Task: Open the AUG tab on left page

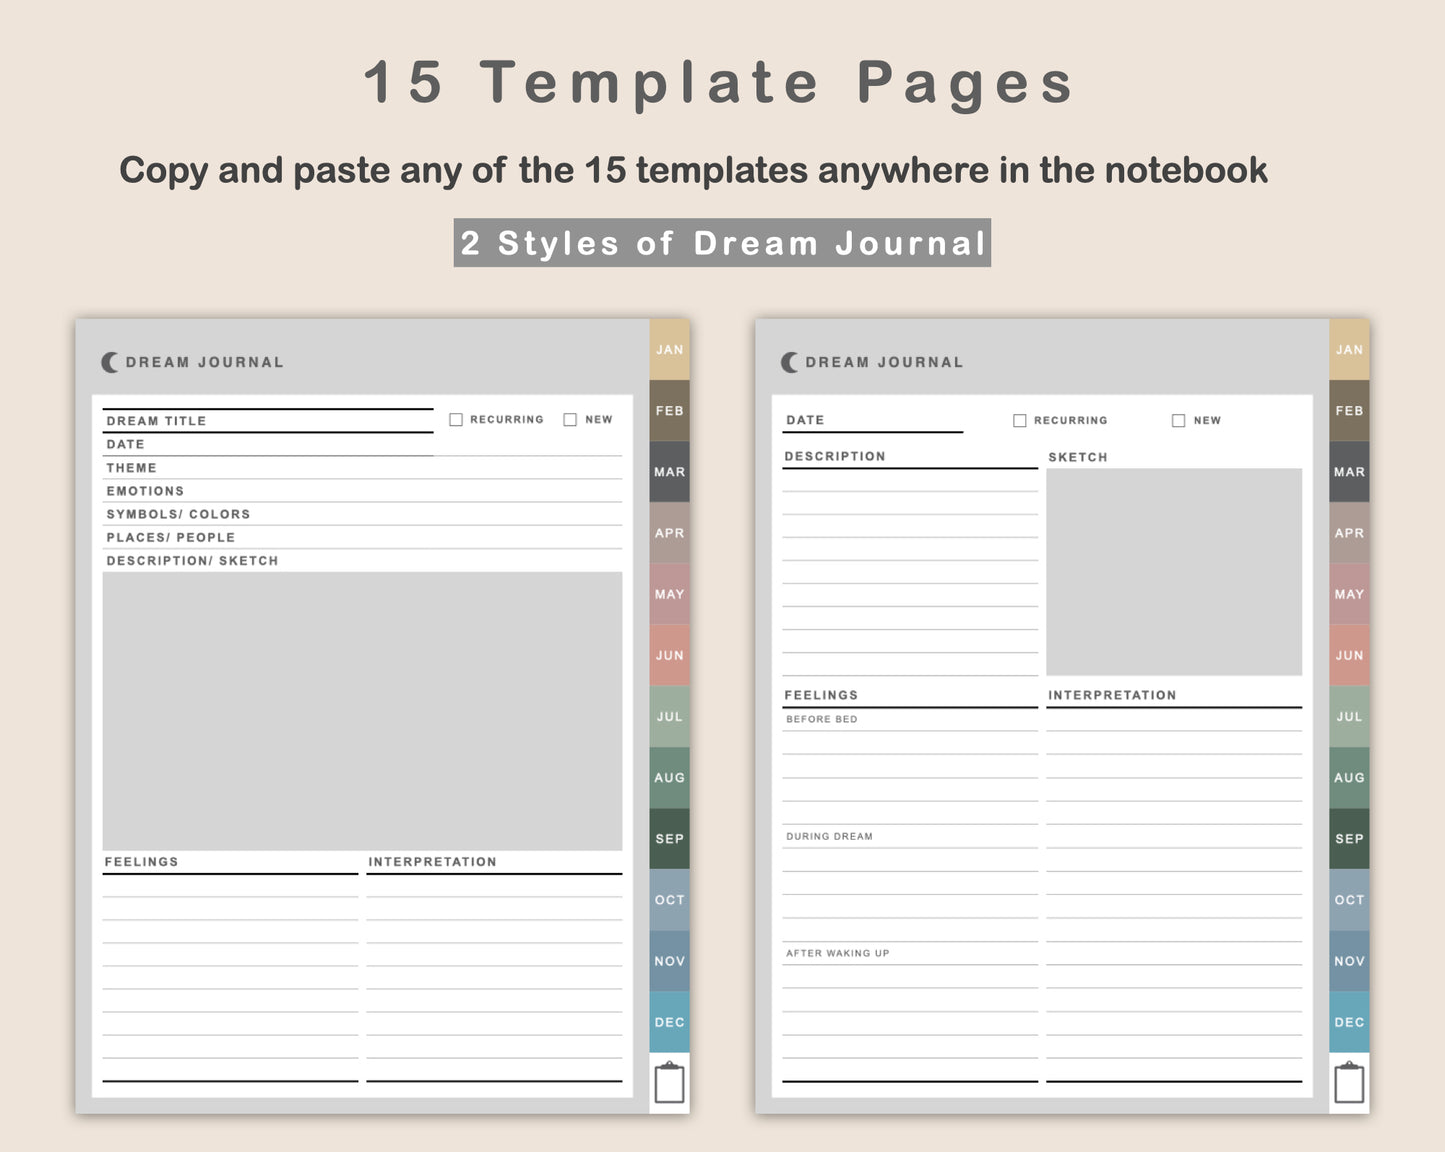Action: pyautogui.click(x=669, y=777)
